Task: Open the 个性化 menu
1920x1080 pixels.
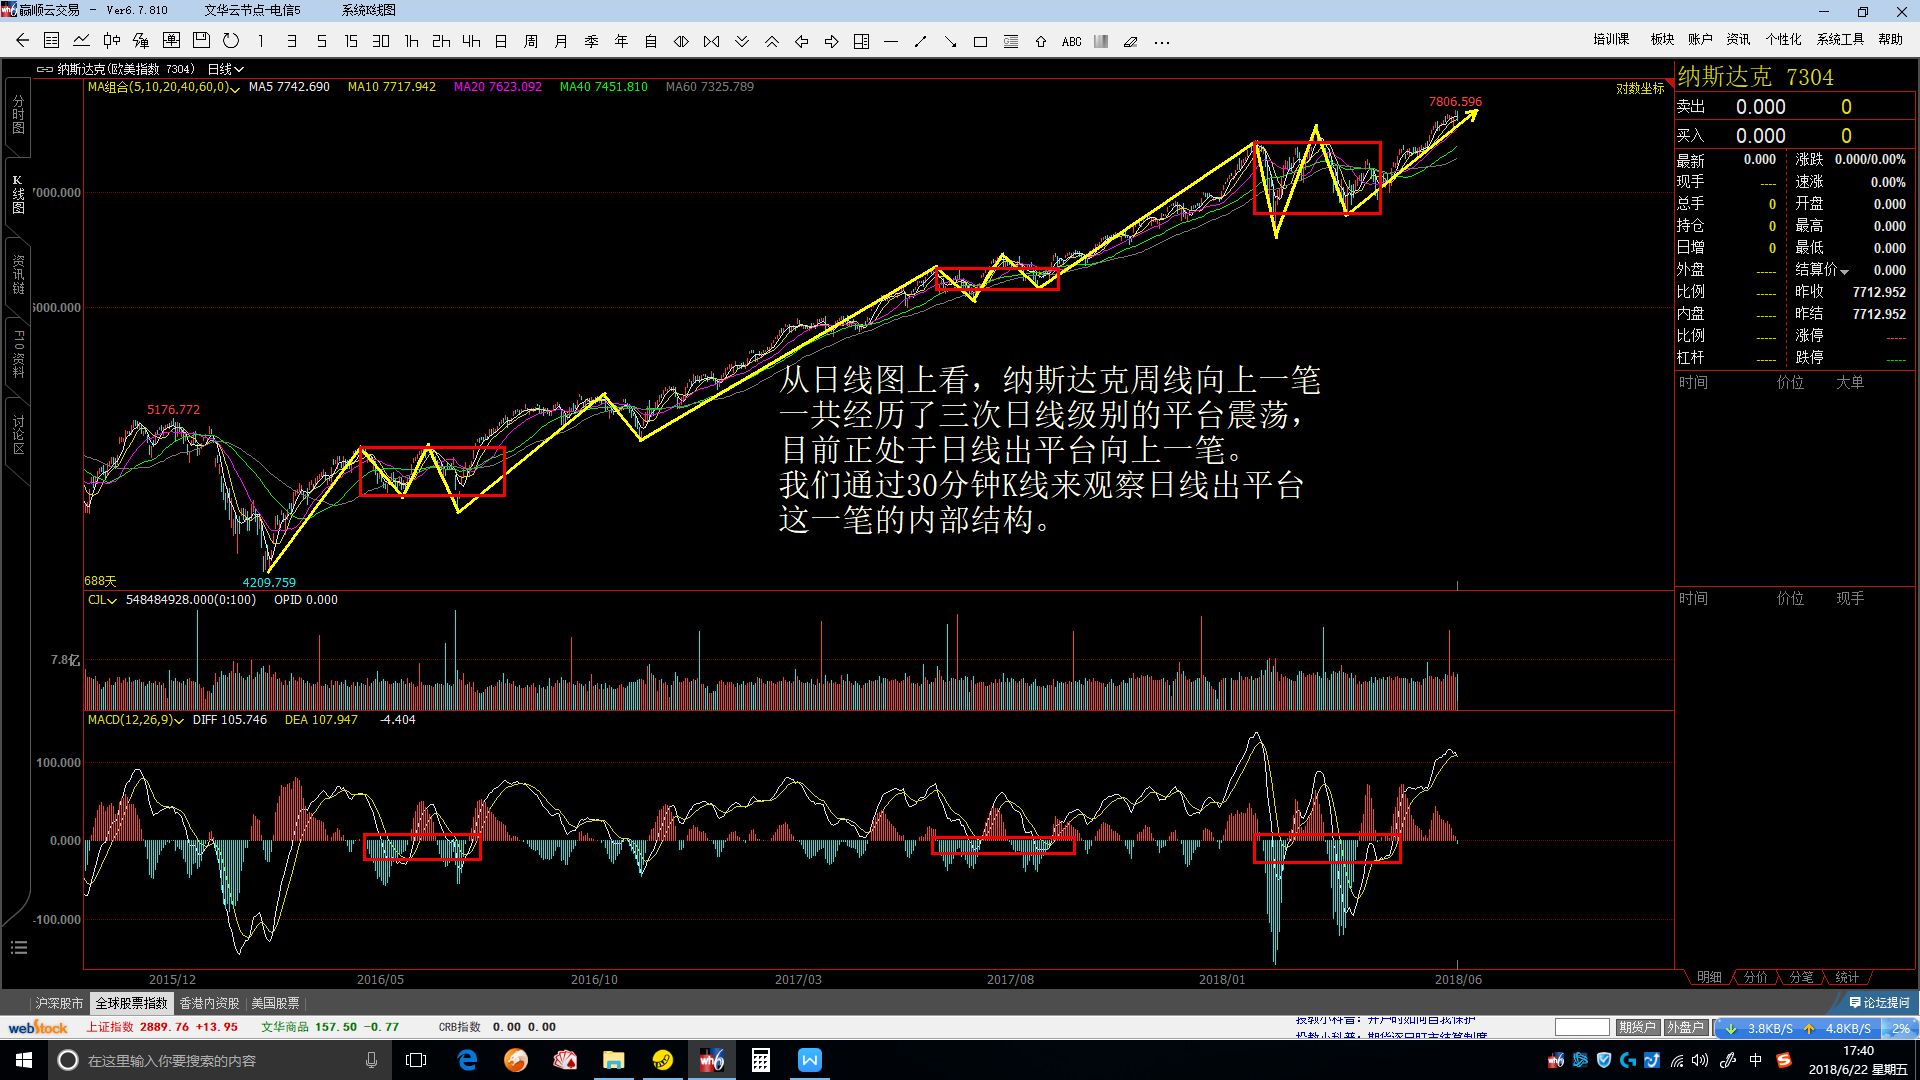Action: point(1783,39)
